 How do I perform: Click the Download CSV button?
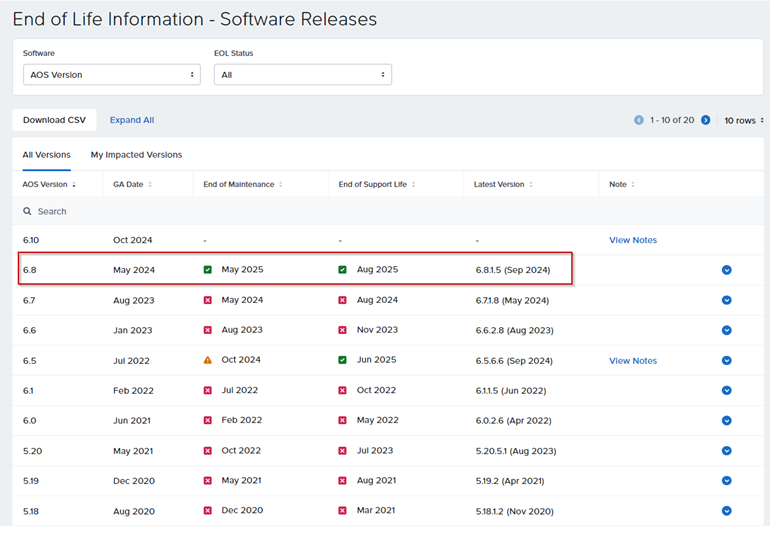point(54,120)
